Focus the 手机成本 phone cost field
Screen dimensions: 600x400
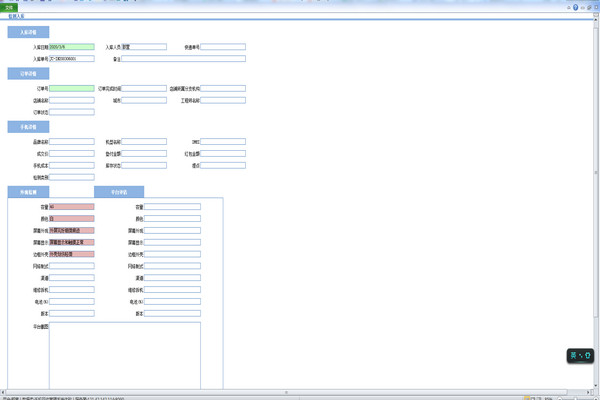(x=72, y=165)
